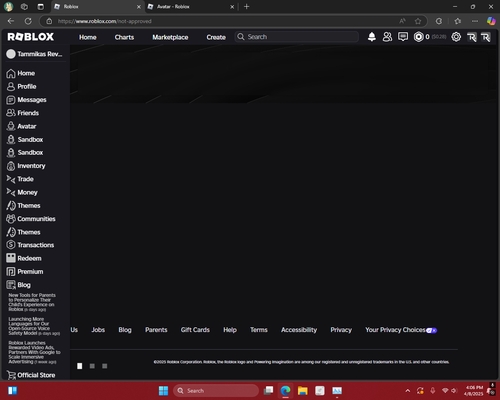
Task: Click the Profile person icon in sidebar
Action: tap(11, 87)
